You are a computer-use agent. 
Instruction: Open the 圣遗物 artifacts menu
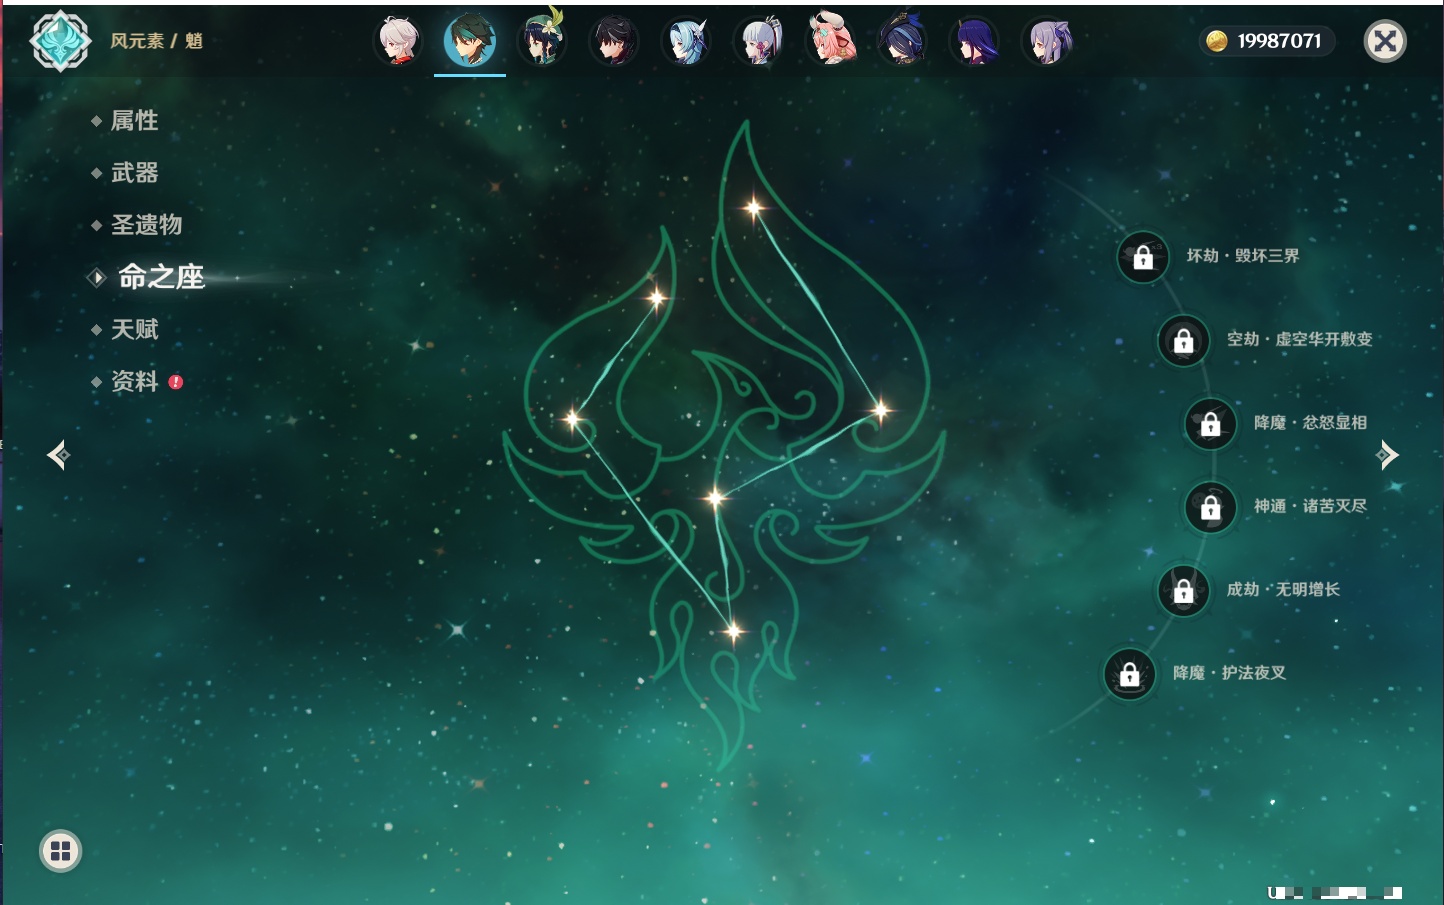(146, 225)
